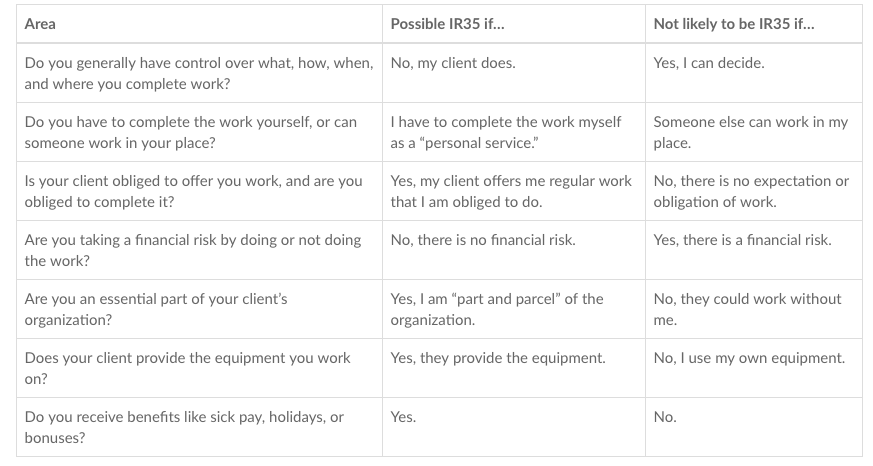The width and height of the screenshot is (873, 466).
Task: Select the "part and parcel" answer cell
Action: click(x=514, y=309)
